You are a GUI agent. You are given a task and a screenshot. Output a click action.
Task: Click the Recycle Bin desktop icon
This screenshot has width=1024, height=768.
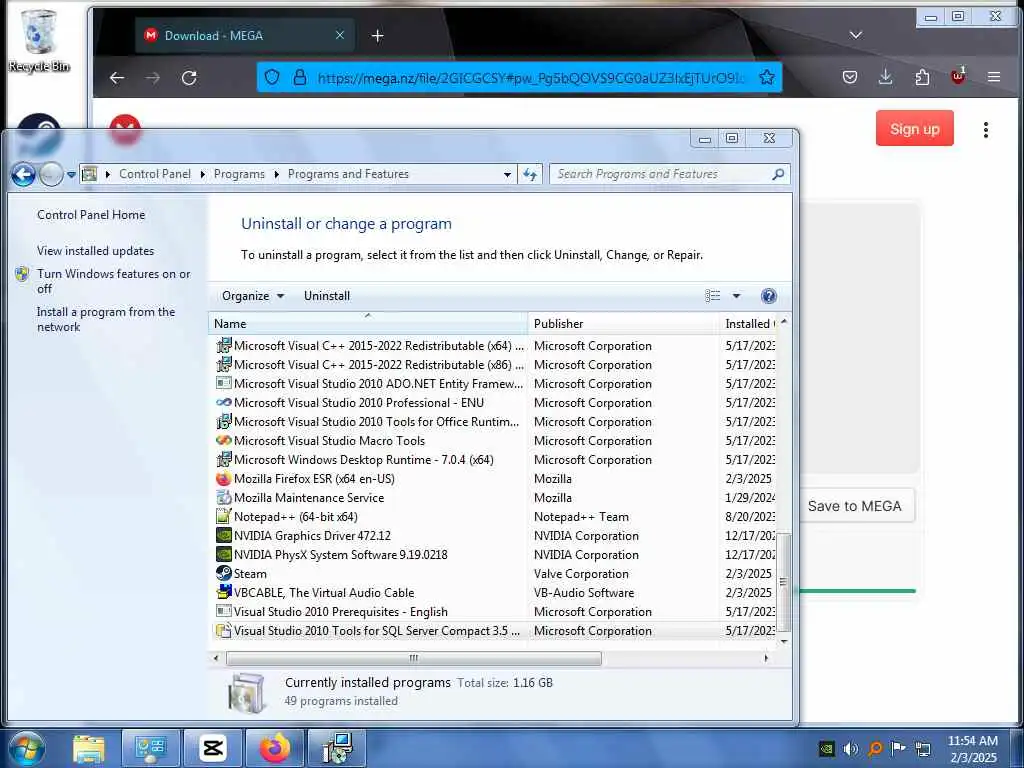click(39, 40)
